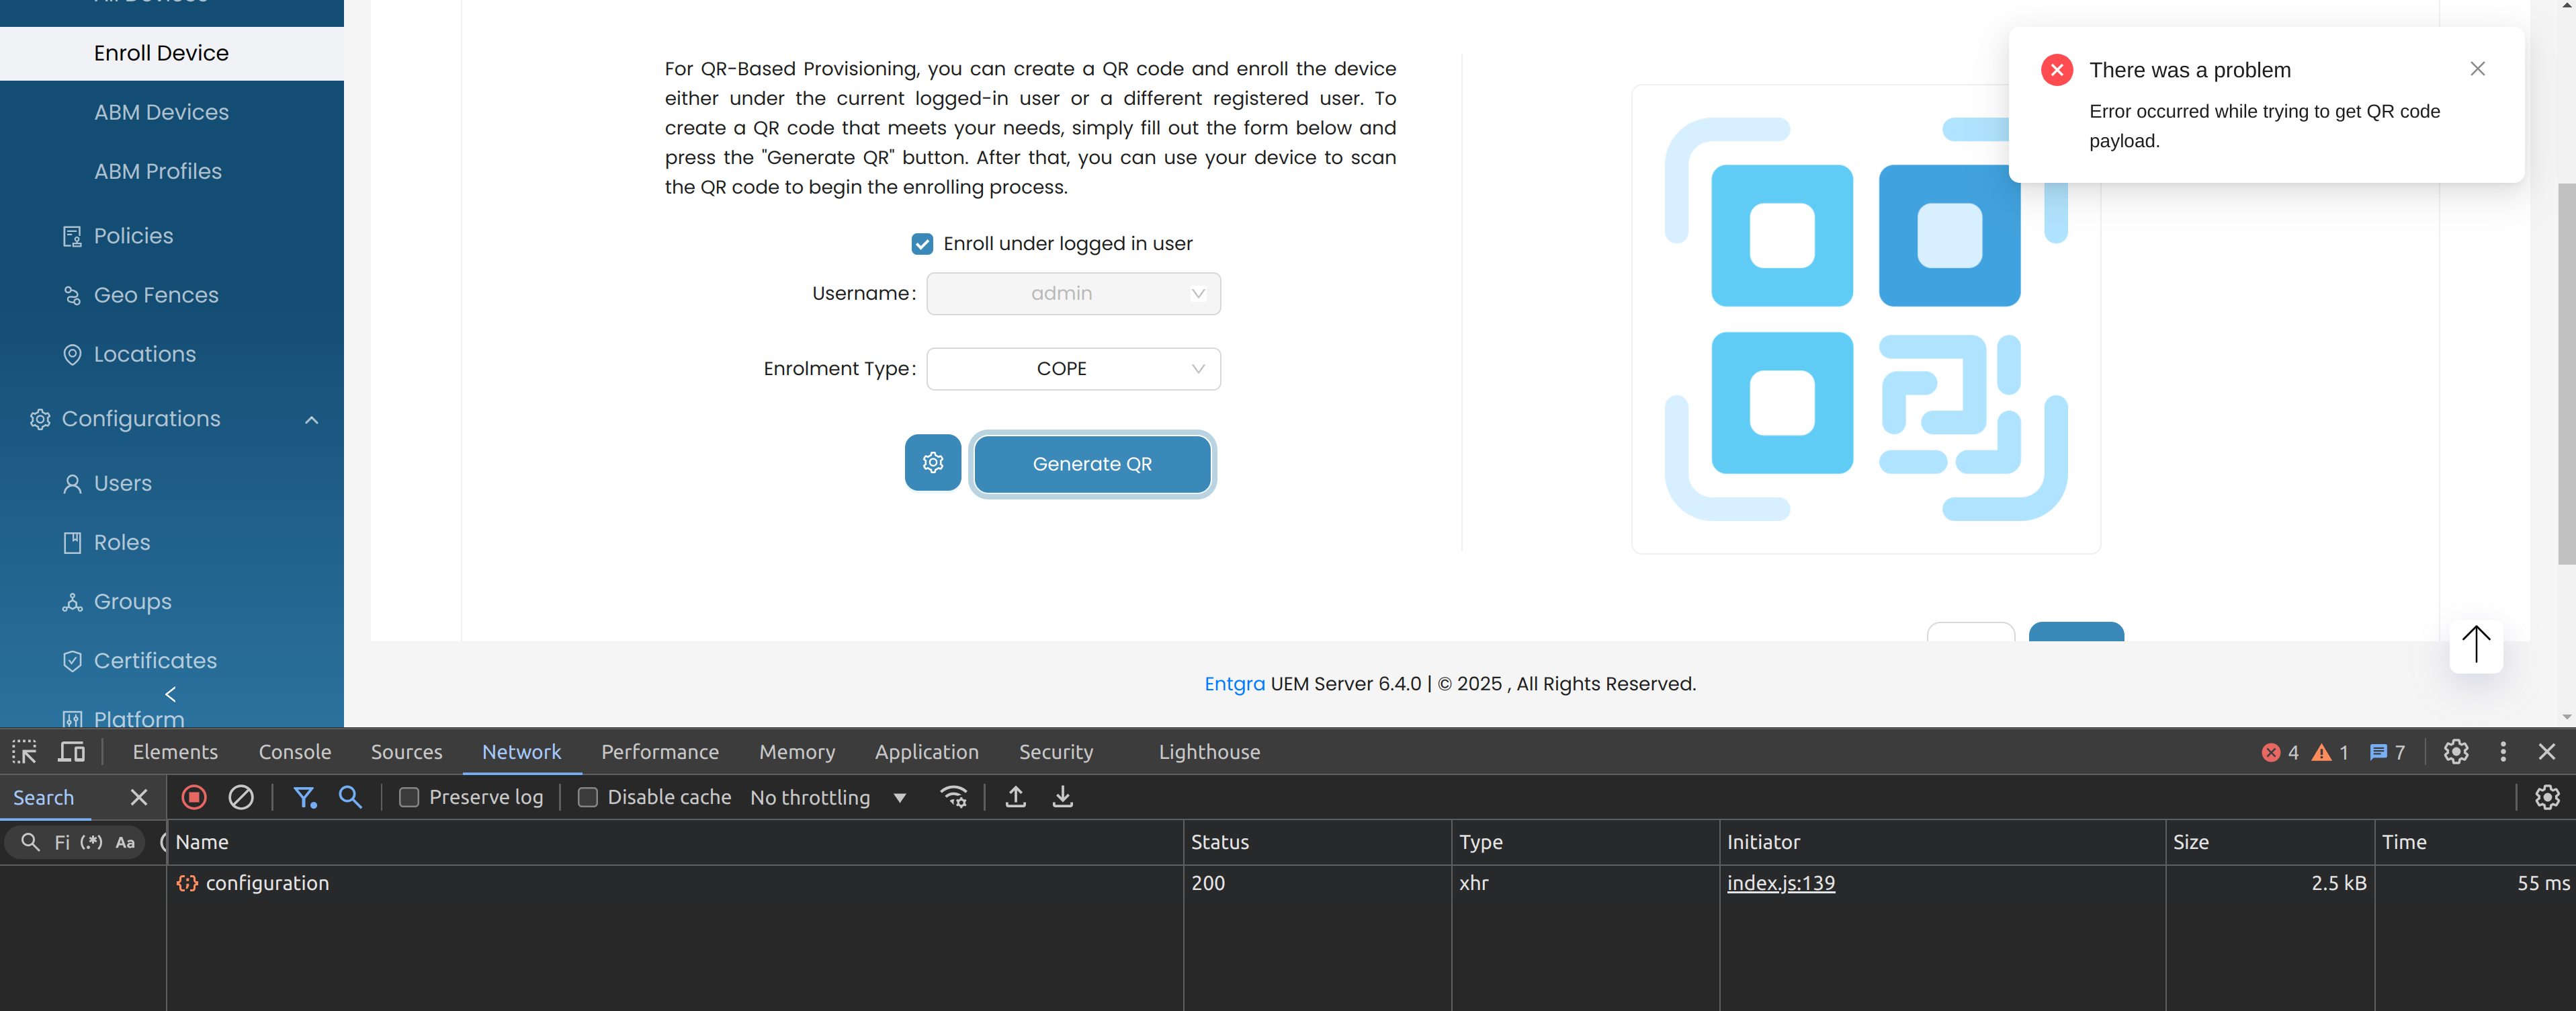Click the network search magnifier icon
2576x1011 pixels.
[x=350, y=798]
